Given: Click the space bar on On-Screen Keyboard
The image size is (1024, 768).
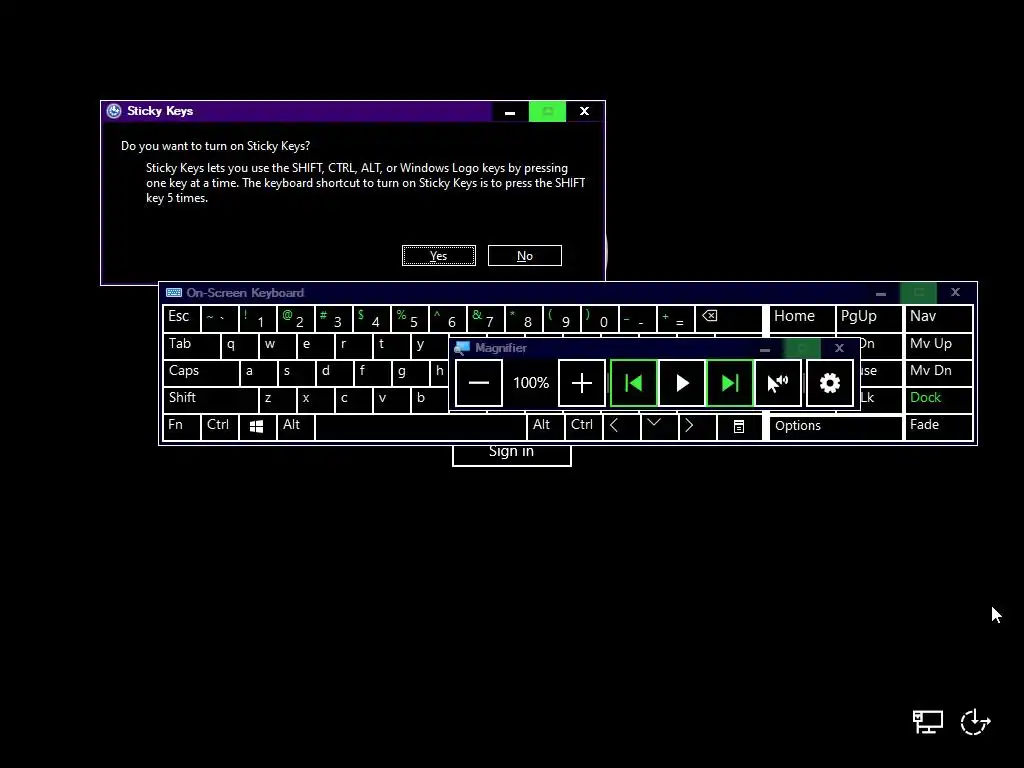Looking at the screenshot, I should click(421, 426).
